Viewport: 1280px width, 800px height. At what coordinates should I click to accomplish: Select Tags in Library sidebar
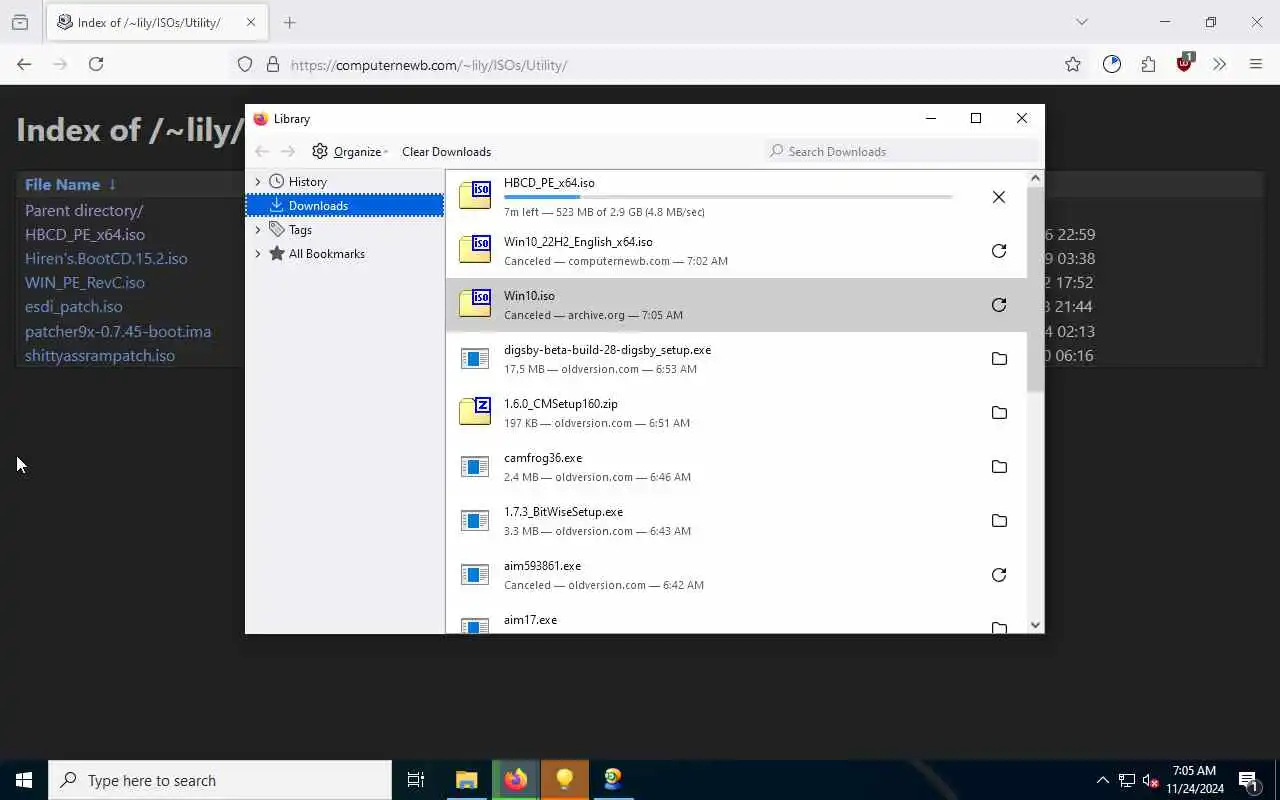click(300, 230)
